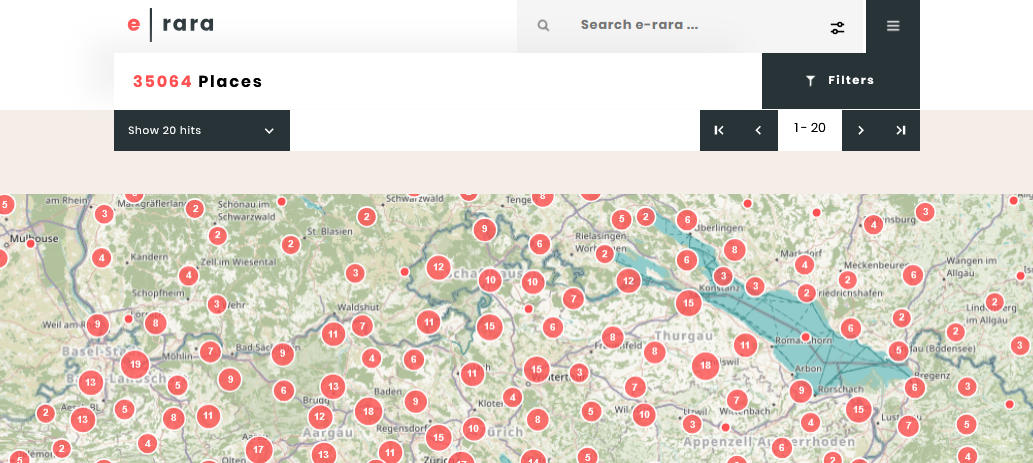1033x463 pixels.
Task: Open advanced search options sliders icon
Action: (837, 27)
